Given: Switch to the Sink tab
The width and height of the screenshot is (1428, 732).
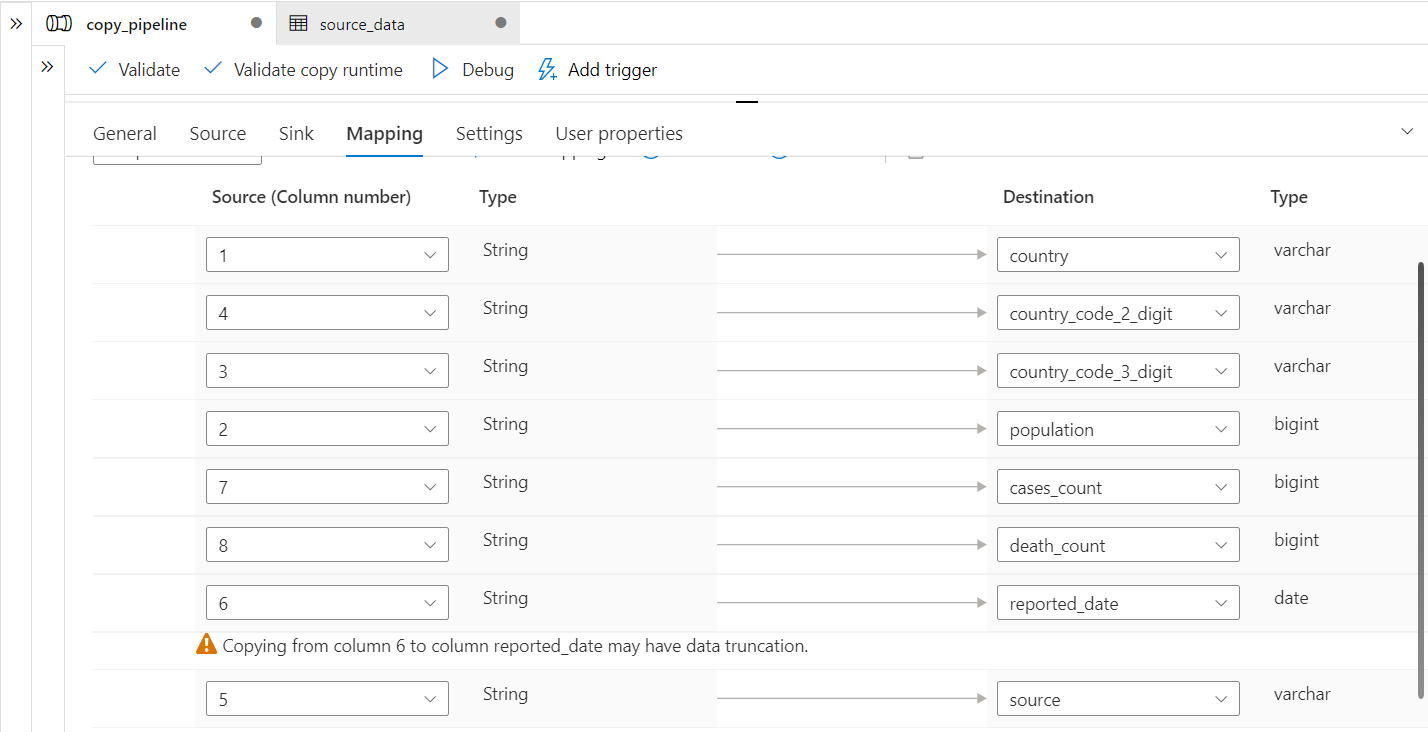Looking at the screenshot, I should pos(296,133).
